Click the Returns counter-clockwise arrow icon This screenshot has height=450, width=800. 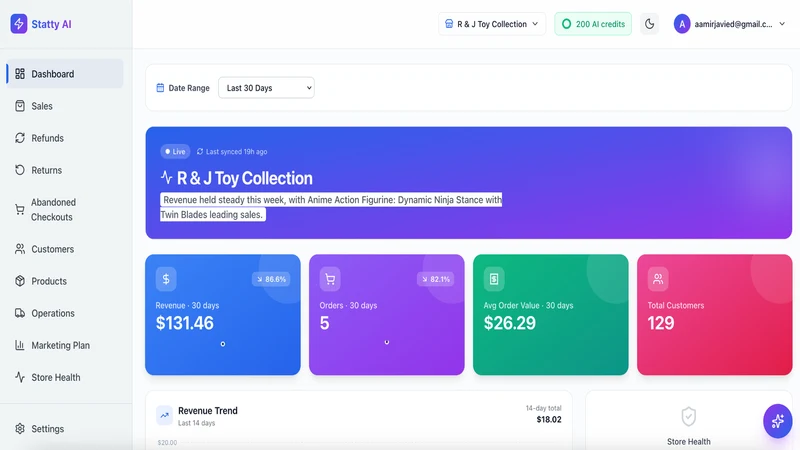[x=20, y=170]
